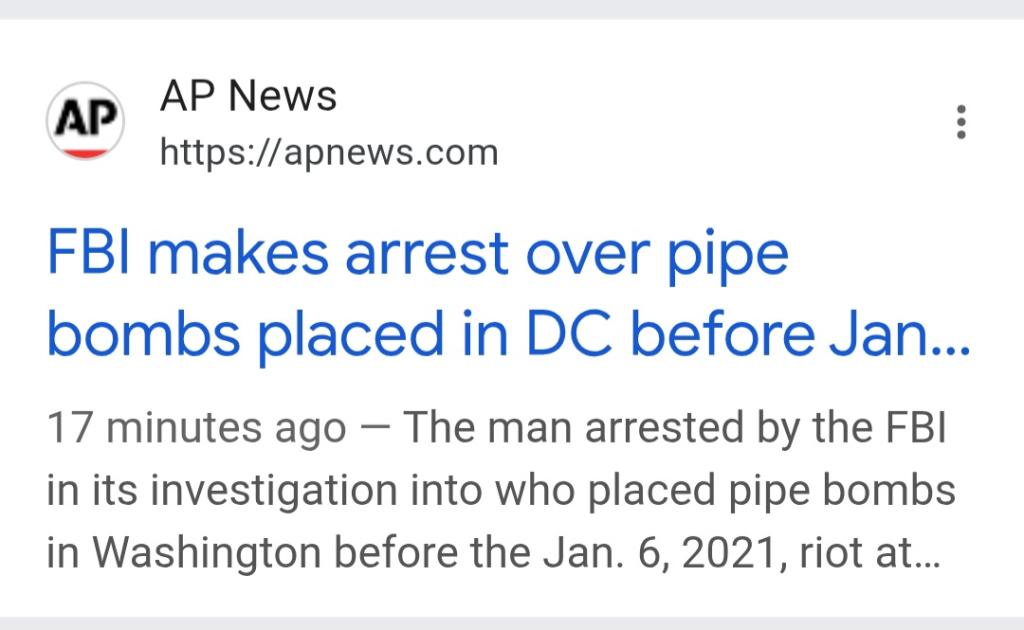Click "Washington" in the article snippet
This screenshot has width=1024, height=630.
(x=209, y=553)
